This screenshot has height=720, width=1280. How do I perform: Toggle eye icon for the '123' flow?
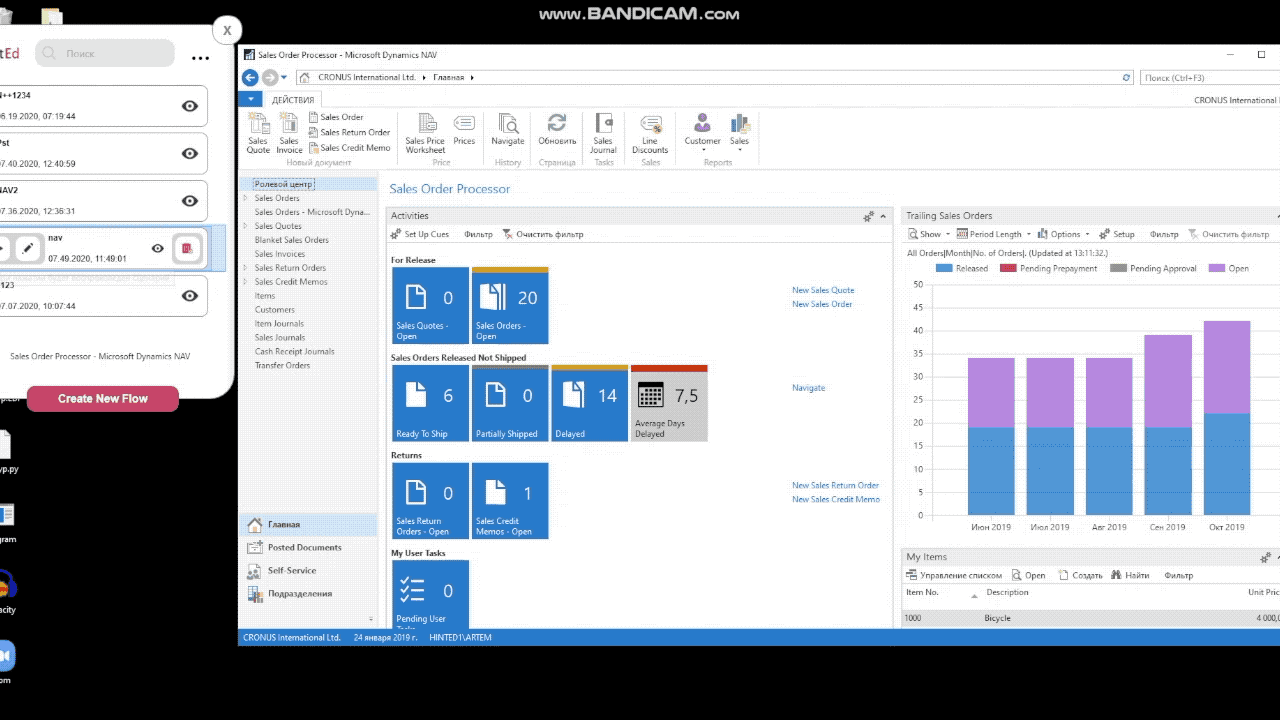pyautogui.click(x=189, y=295)
